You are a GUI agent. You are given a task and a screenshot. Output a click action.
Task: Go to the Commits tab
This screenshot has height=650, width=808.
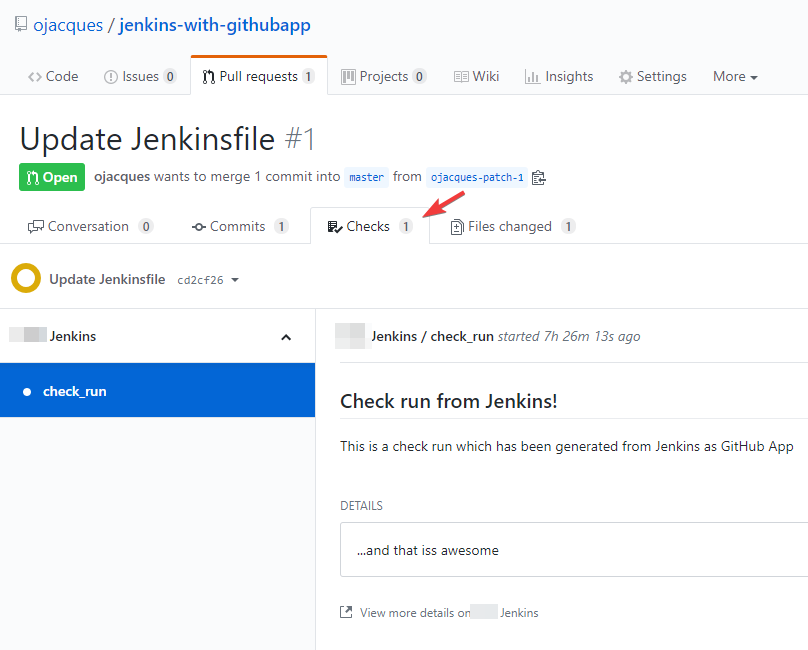(237, 227)
